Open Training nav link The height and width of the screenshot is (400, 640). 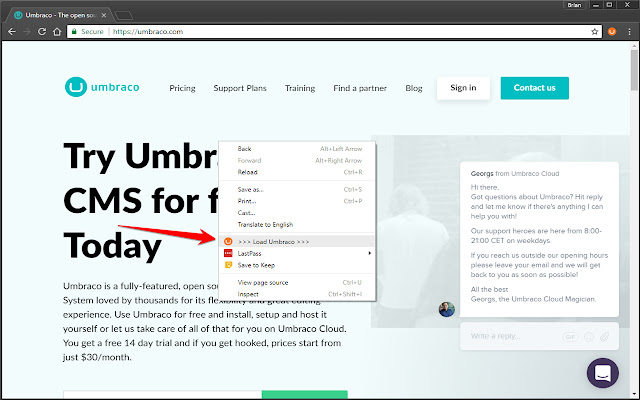coord(300,88)
